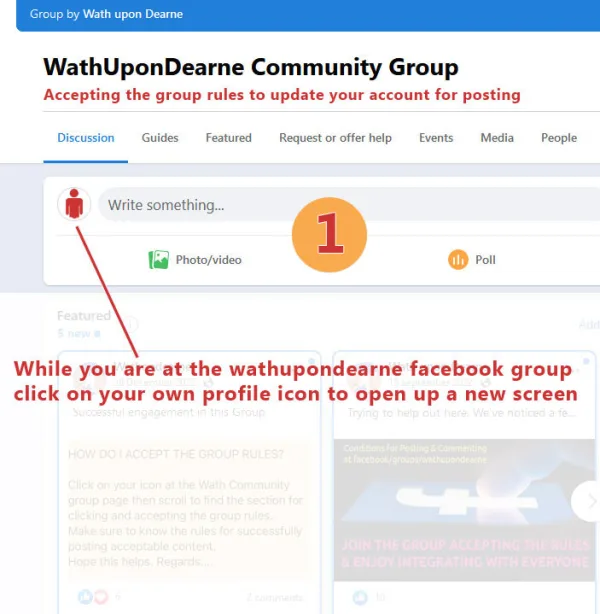Click the orange Poll icon
This screenshot has width=600, height=614.
click(x=458, y=260)
